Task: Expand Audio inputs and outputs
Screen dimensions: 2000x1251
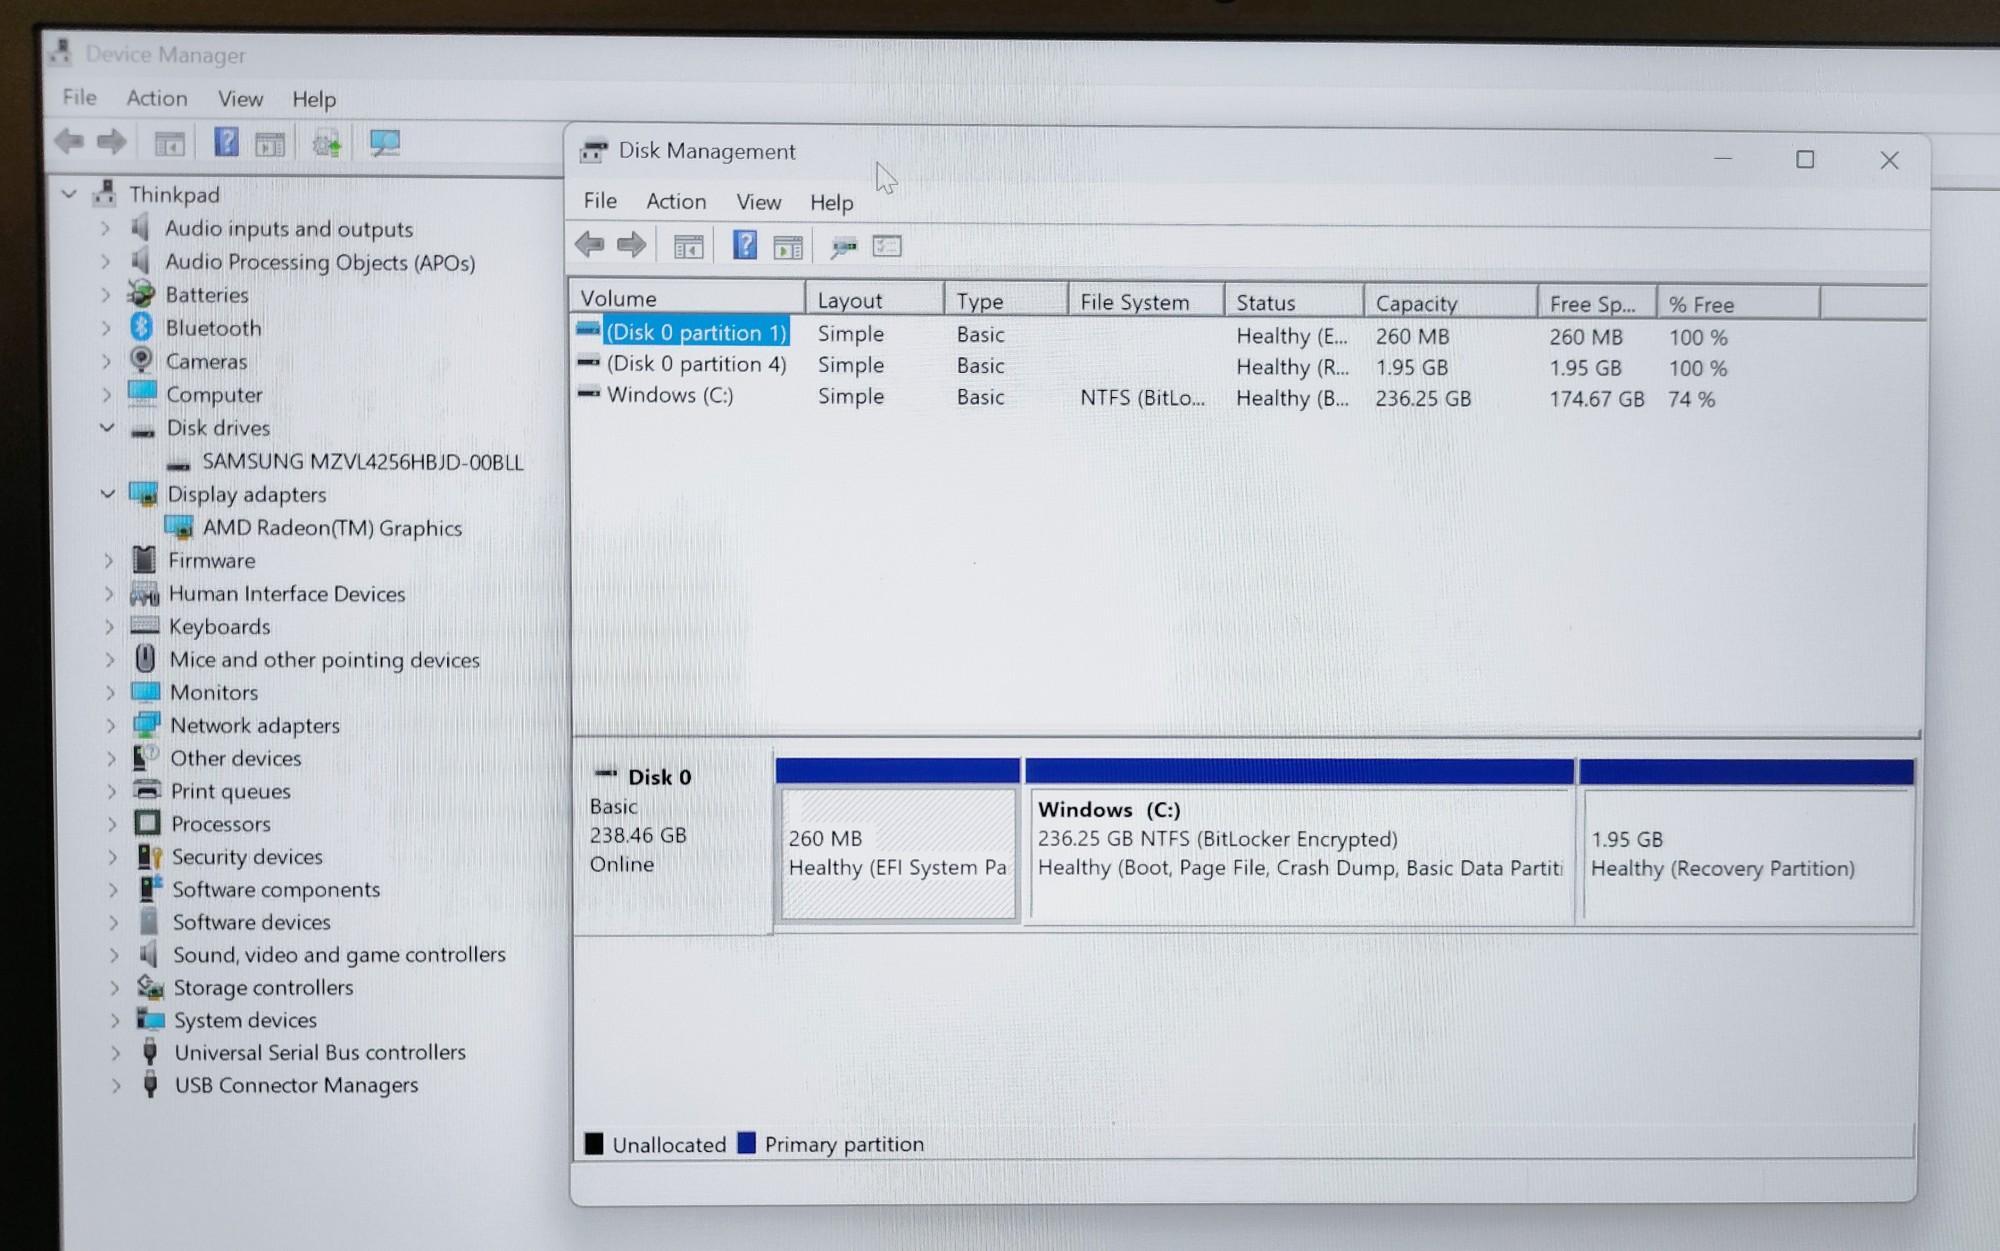Action: 105,228
